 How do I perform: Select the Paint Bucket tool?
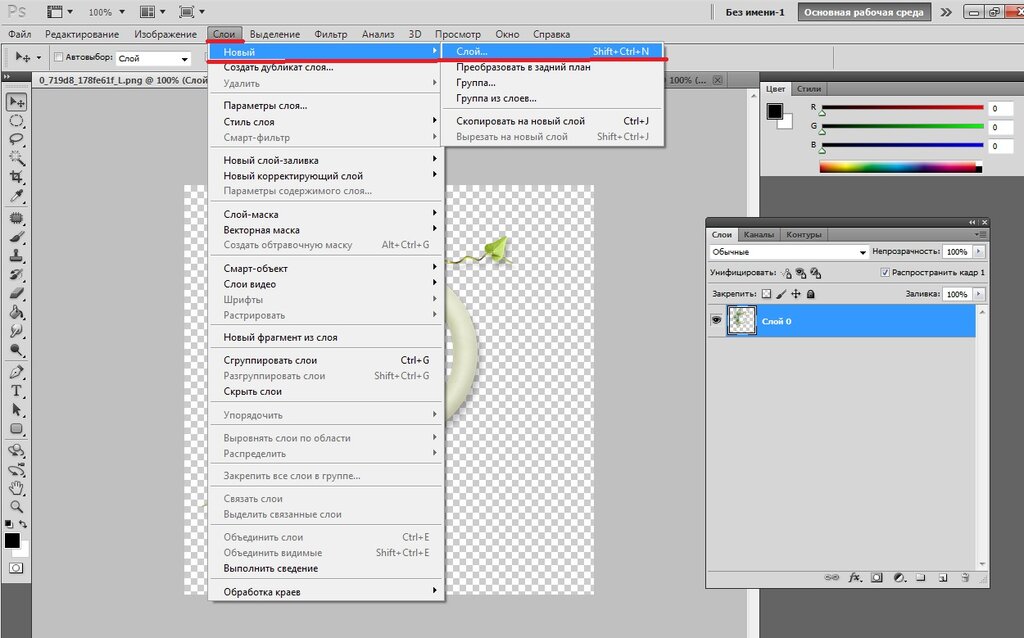point(16,312)
